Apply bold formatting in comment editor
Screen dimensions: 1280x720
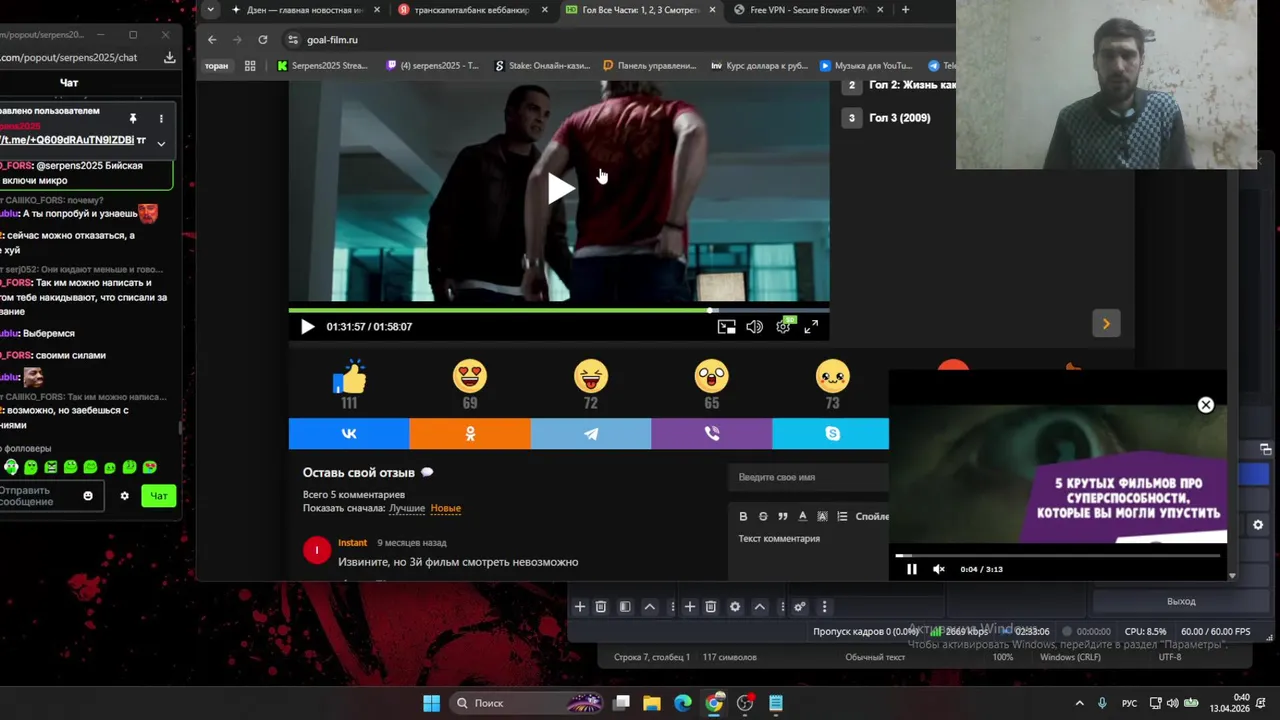click(743, 516)
